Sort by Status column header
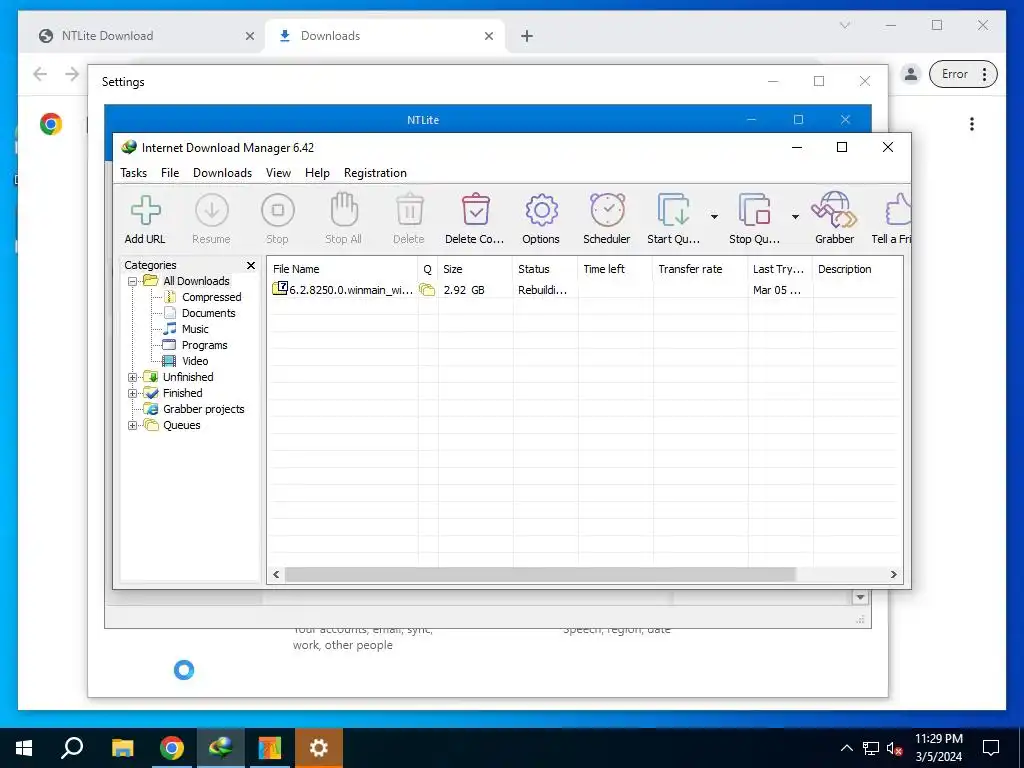Screen dimensions: 1024x768 (x=545, y=269)
